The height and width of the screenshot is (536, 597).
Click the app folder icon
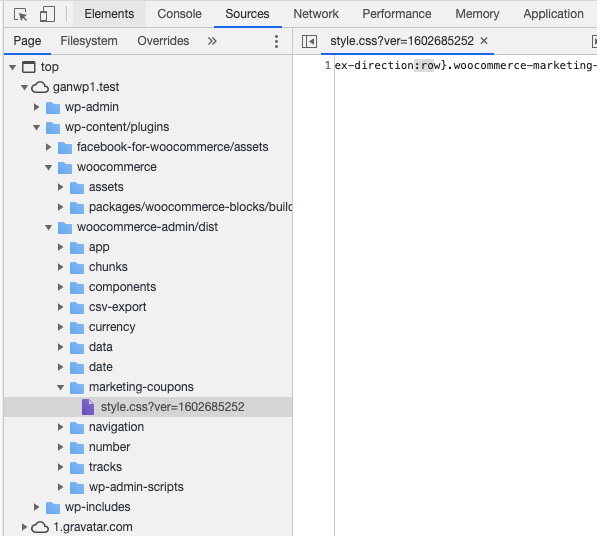77,247
